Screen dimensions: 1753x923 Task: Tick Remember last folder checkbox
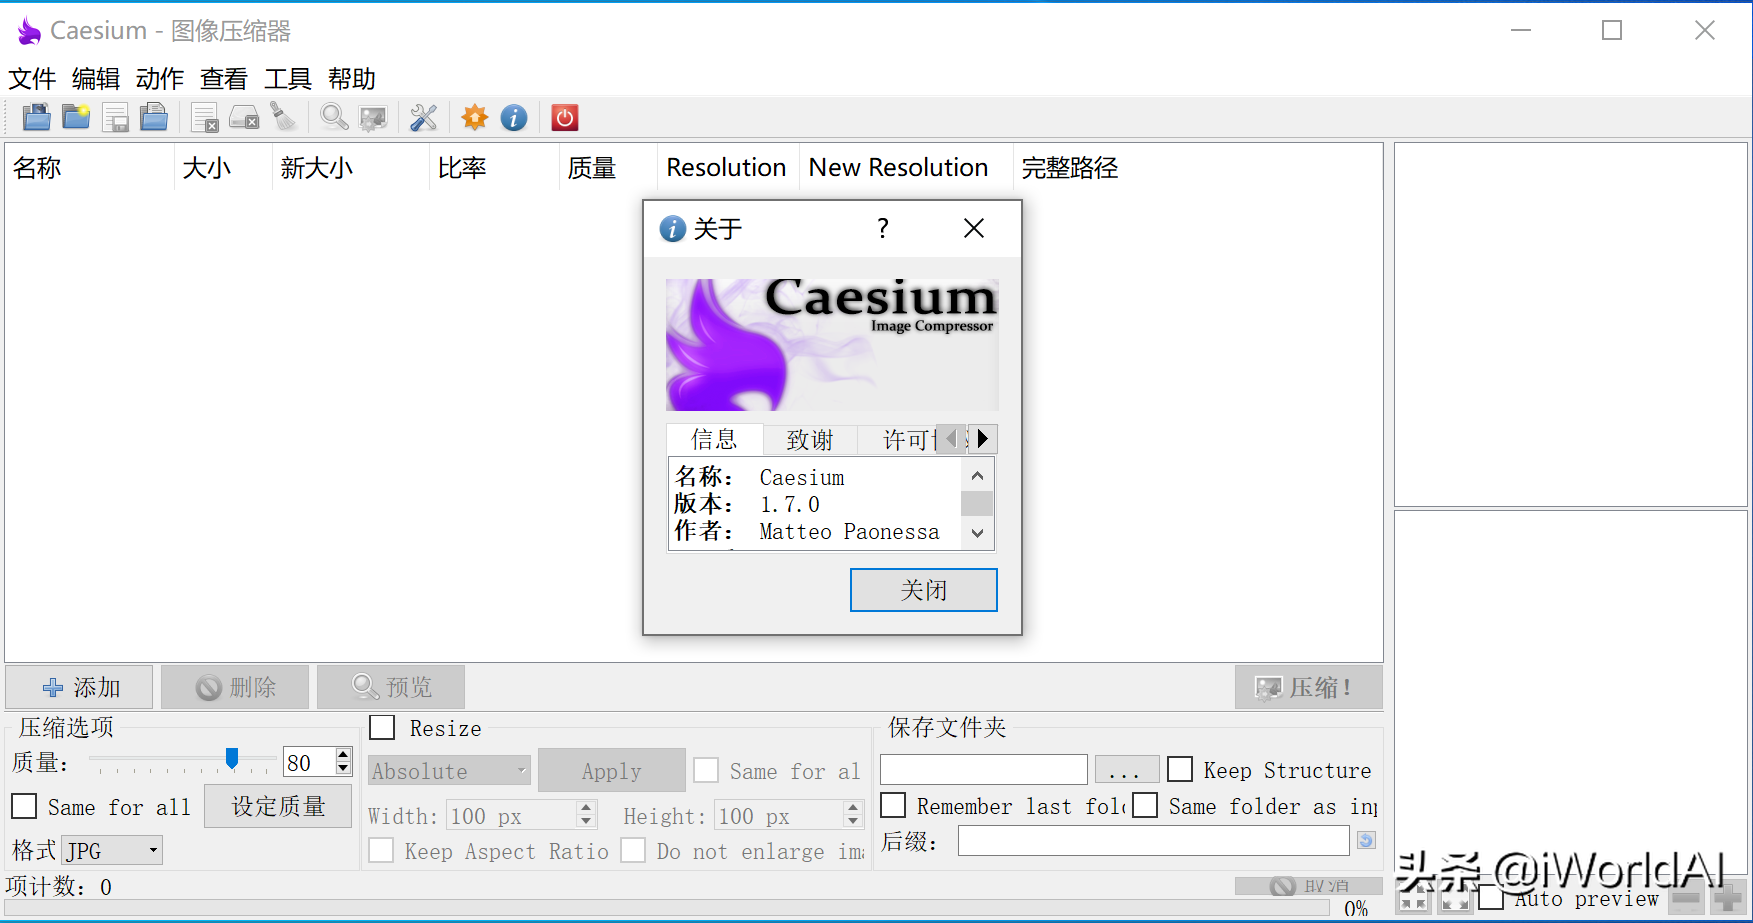pyautogui.click(x=893, y=805)
